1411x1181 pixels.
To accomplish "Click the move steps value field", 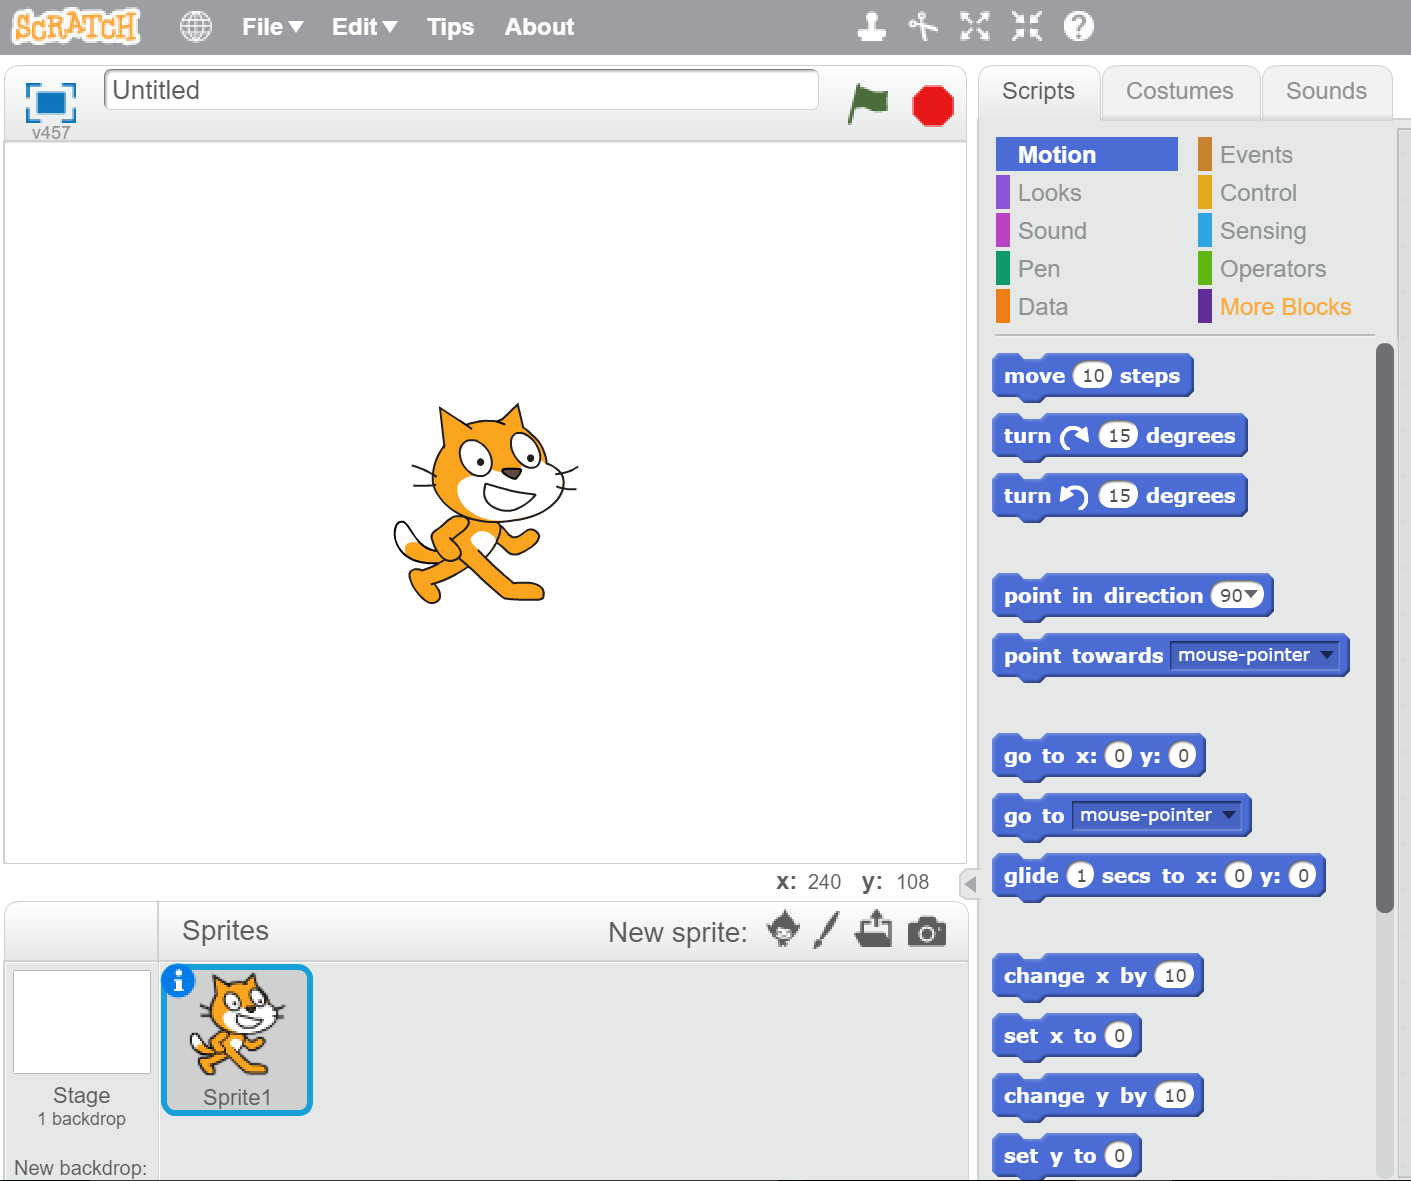I will click(x=1093, y=375).
